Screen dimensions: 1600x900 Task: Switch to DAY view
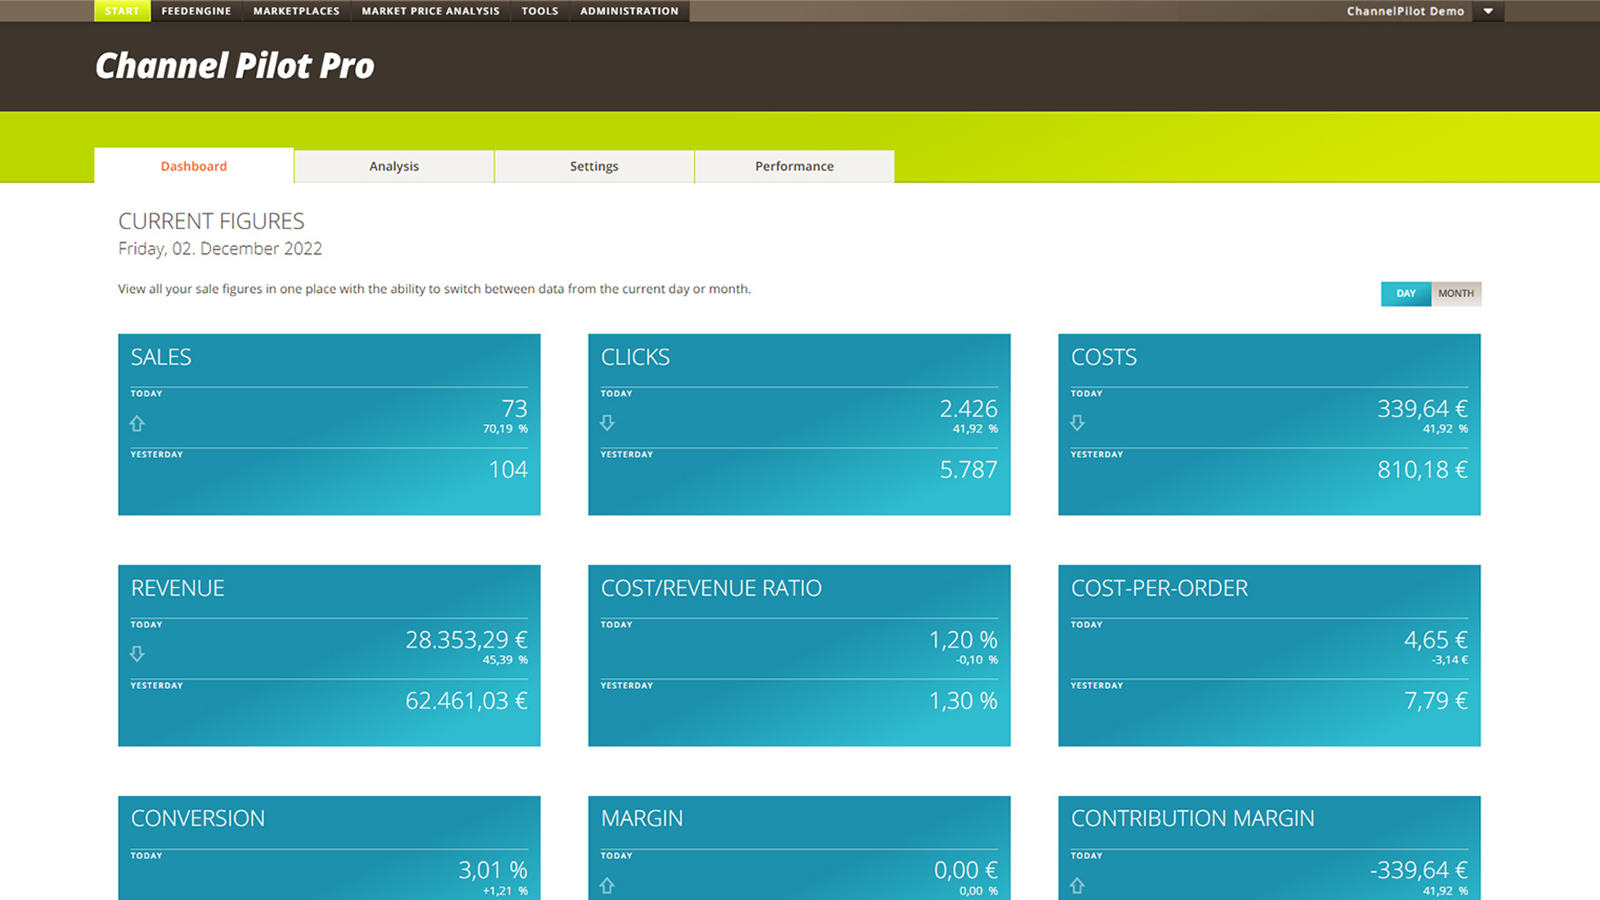(1406, 293)
